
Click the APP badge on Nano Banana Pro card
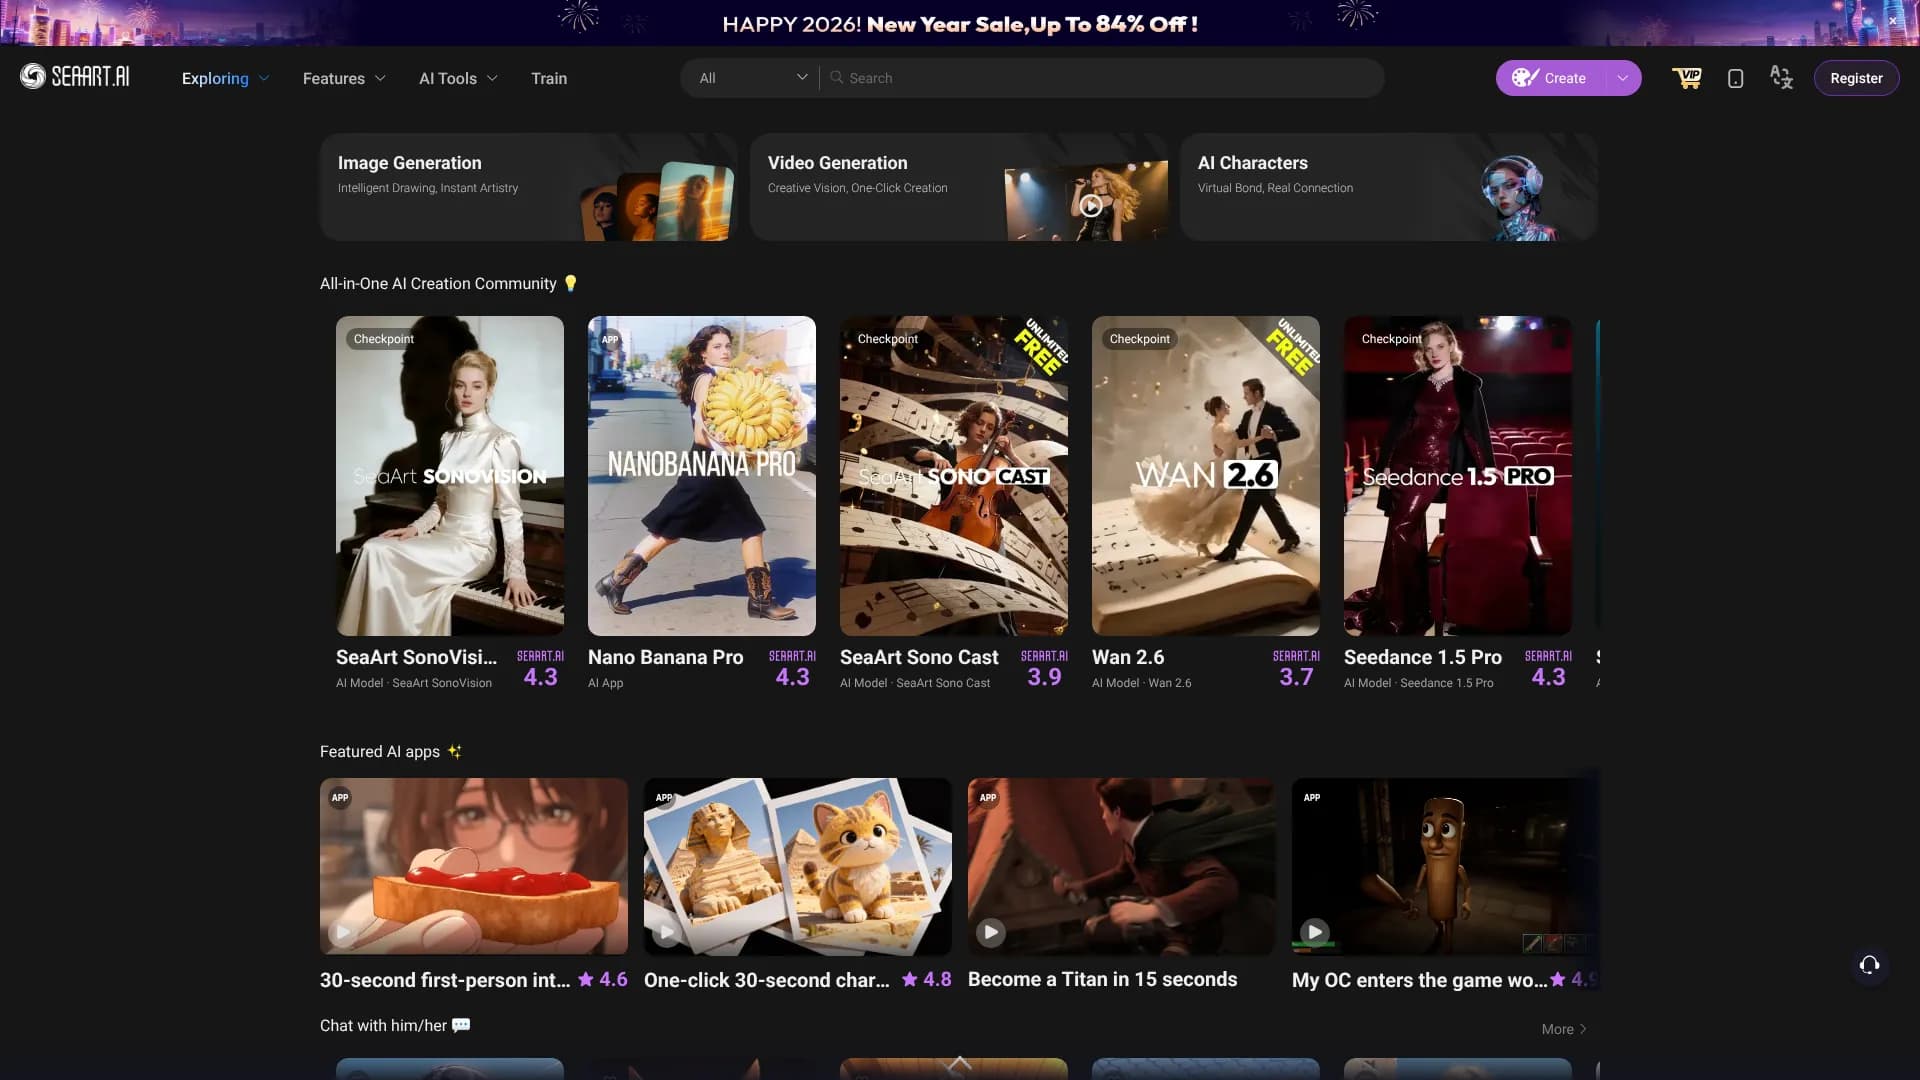(x=610, y=339)
